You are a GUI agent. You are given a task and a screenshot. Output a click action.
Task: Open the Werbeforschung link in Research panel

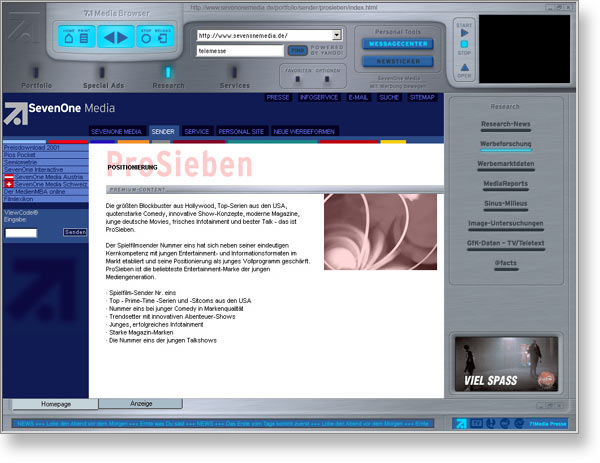tap(505, 143)
